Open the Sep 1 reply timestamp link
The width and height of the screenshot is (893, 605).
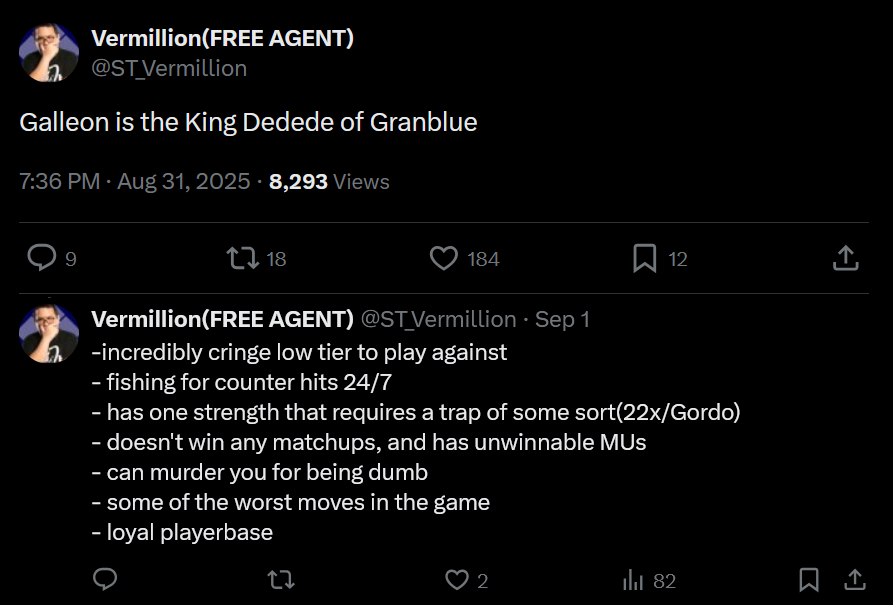[x=562, y=319]
